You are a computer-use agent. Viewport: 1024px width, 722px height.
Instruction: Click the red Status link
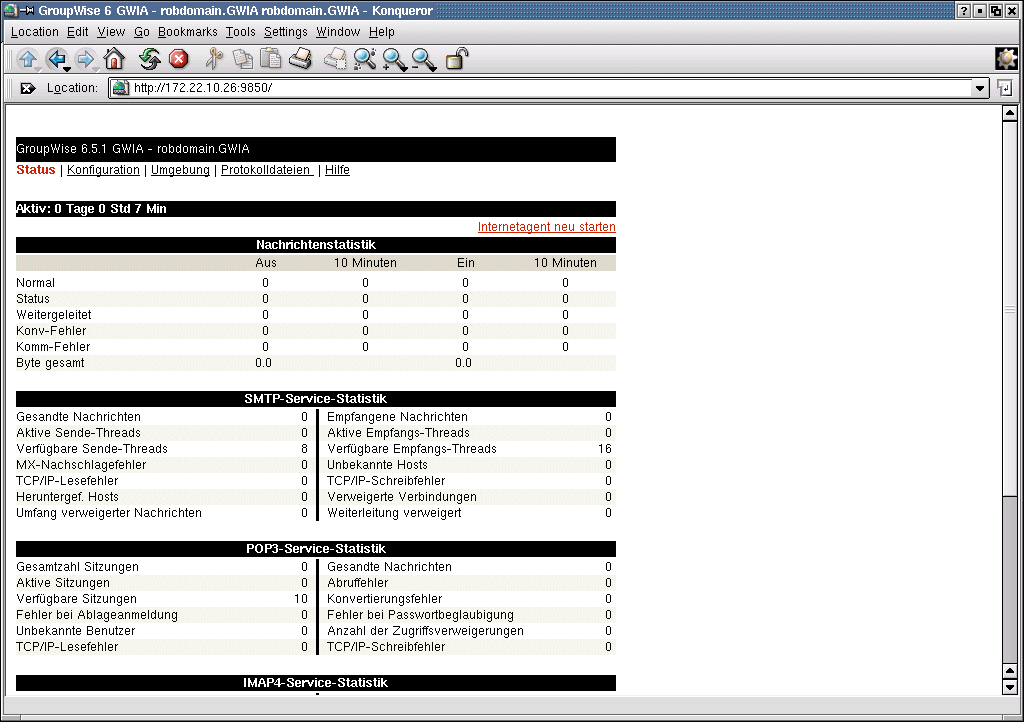36,170
